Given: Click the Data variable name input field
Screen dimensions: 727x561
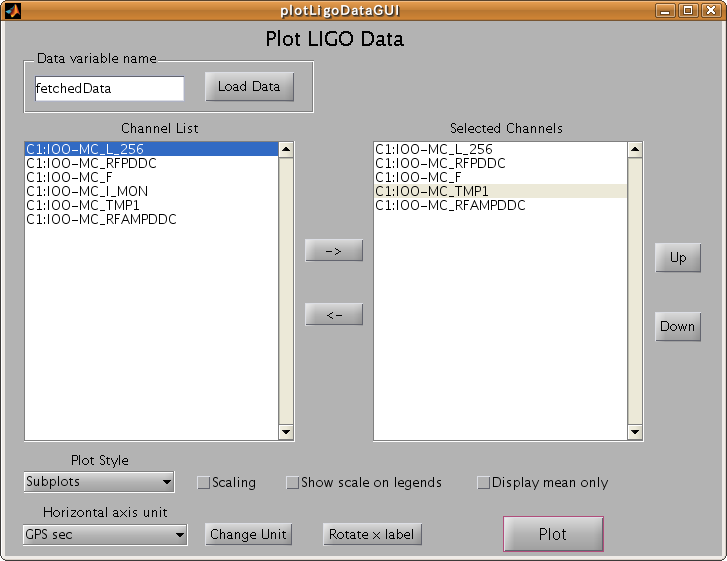Looking at the screenshot, I should point(109,88).
